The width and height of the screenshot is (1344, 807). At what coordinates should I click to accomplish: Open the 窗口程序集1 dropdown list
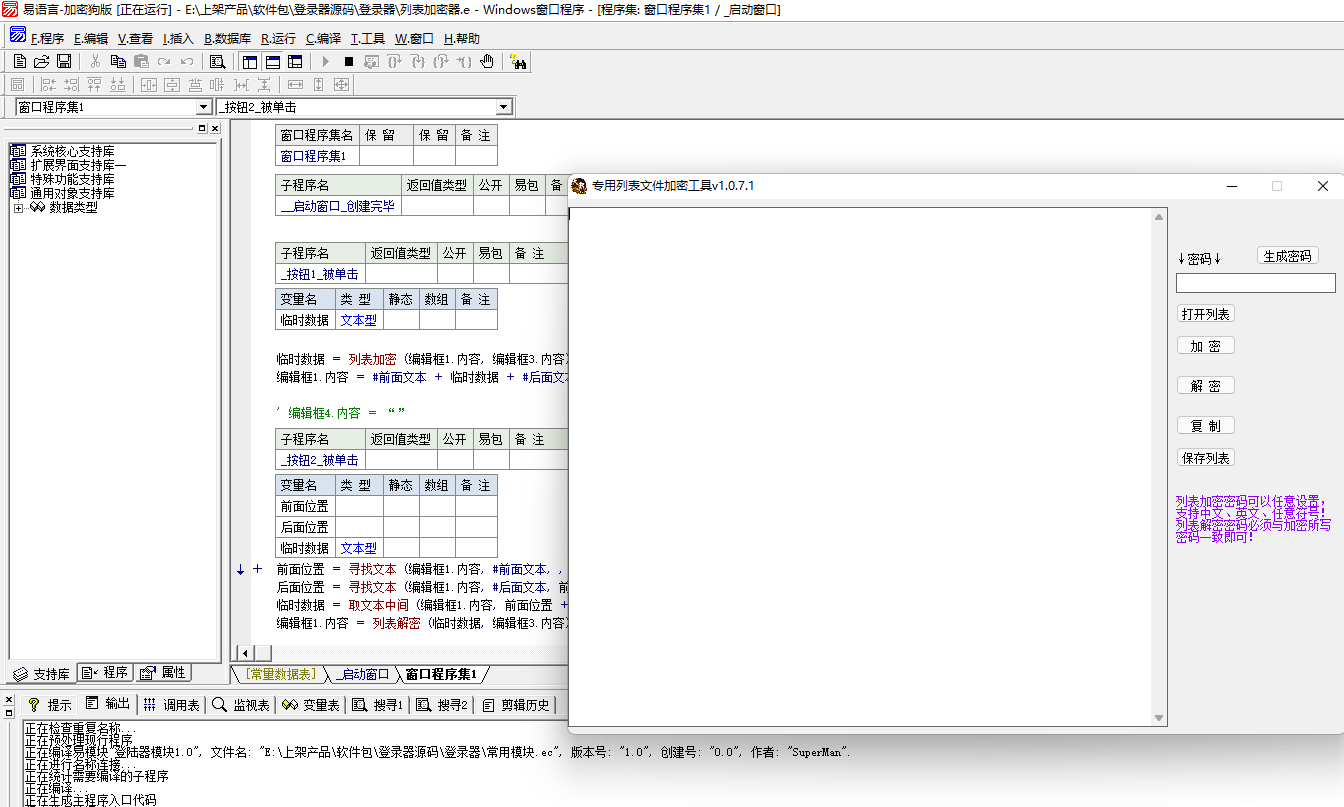click(204, 107)
